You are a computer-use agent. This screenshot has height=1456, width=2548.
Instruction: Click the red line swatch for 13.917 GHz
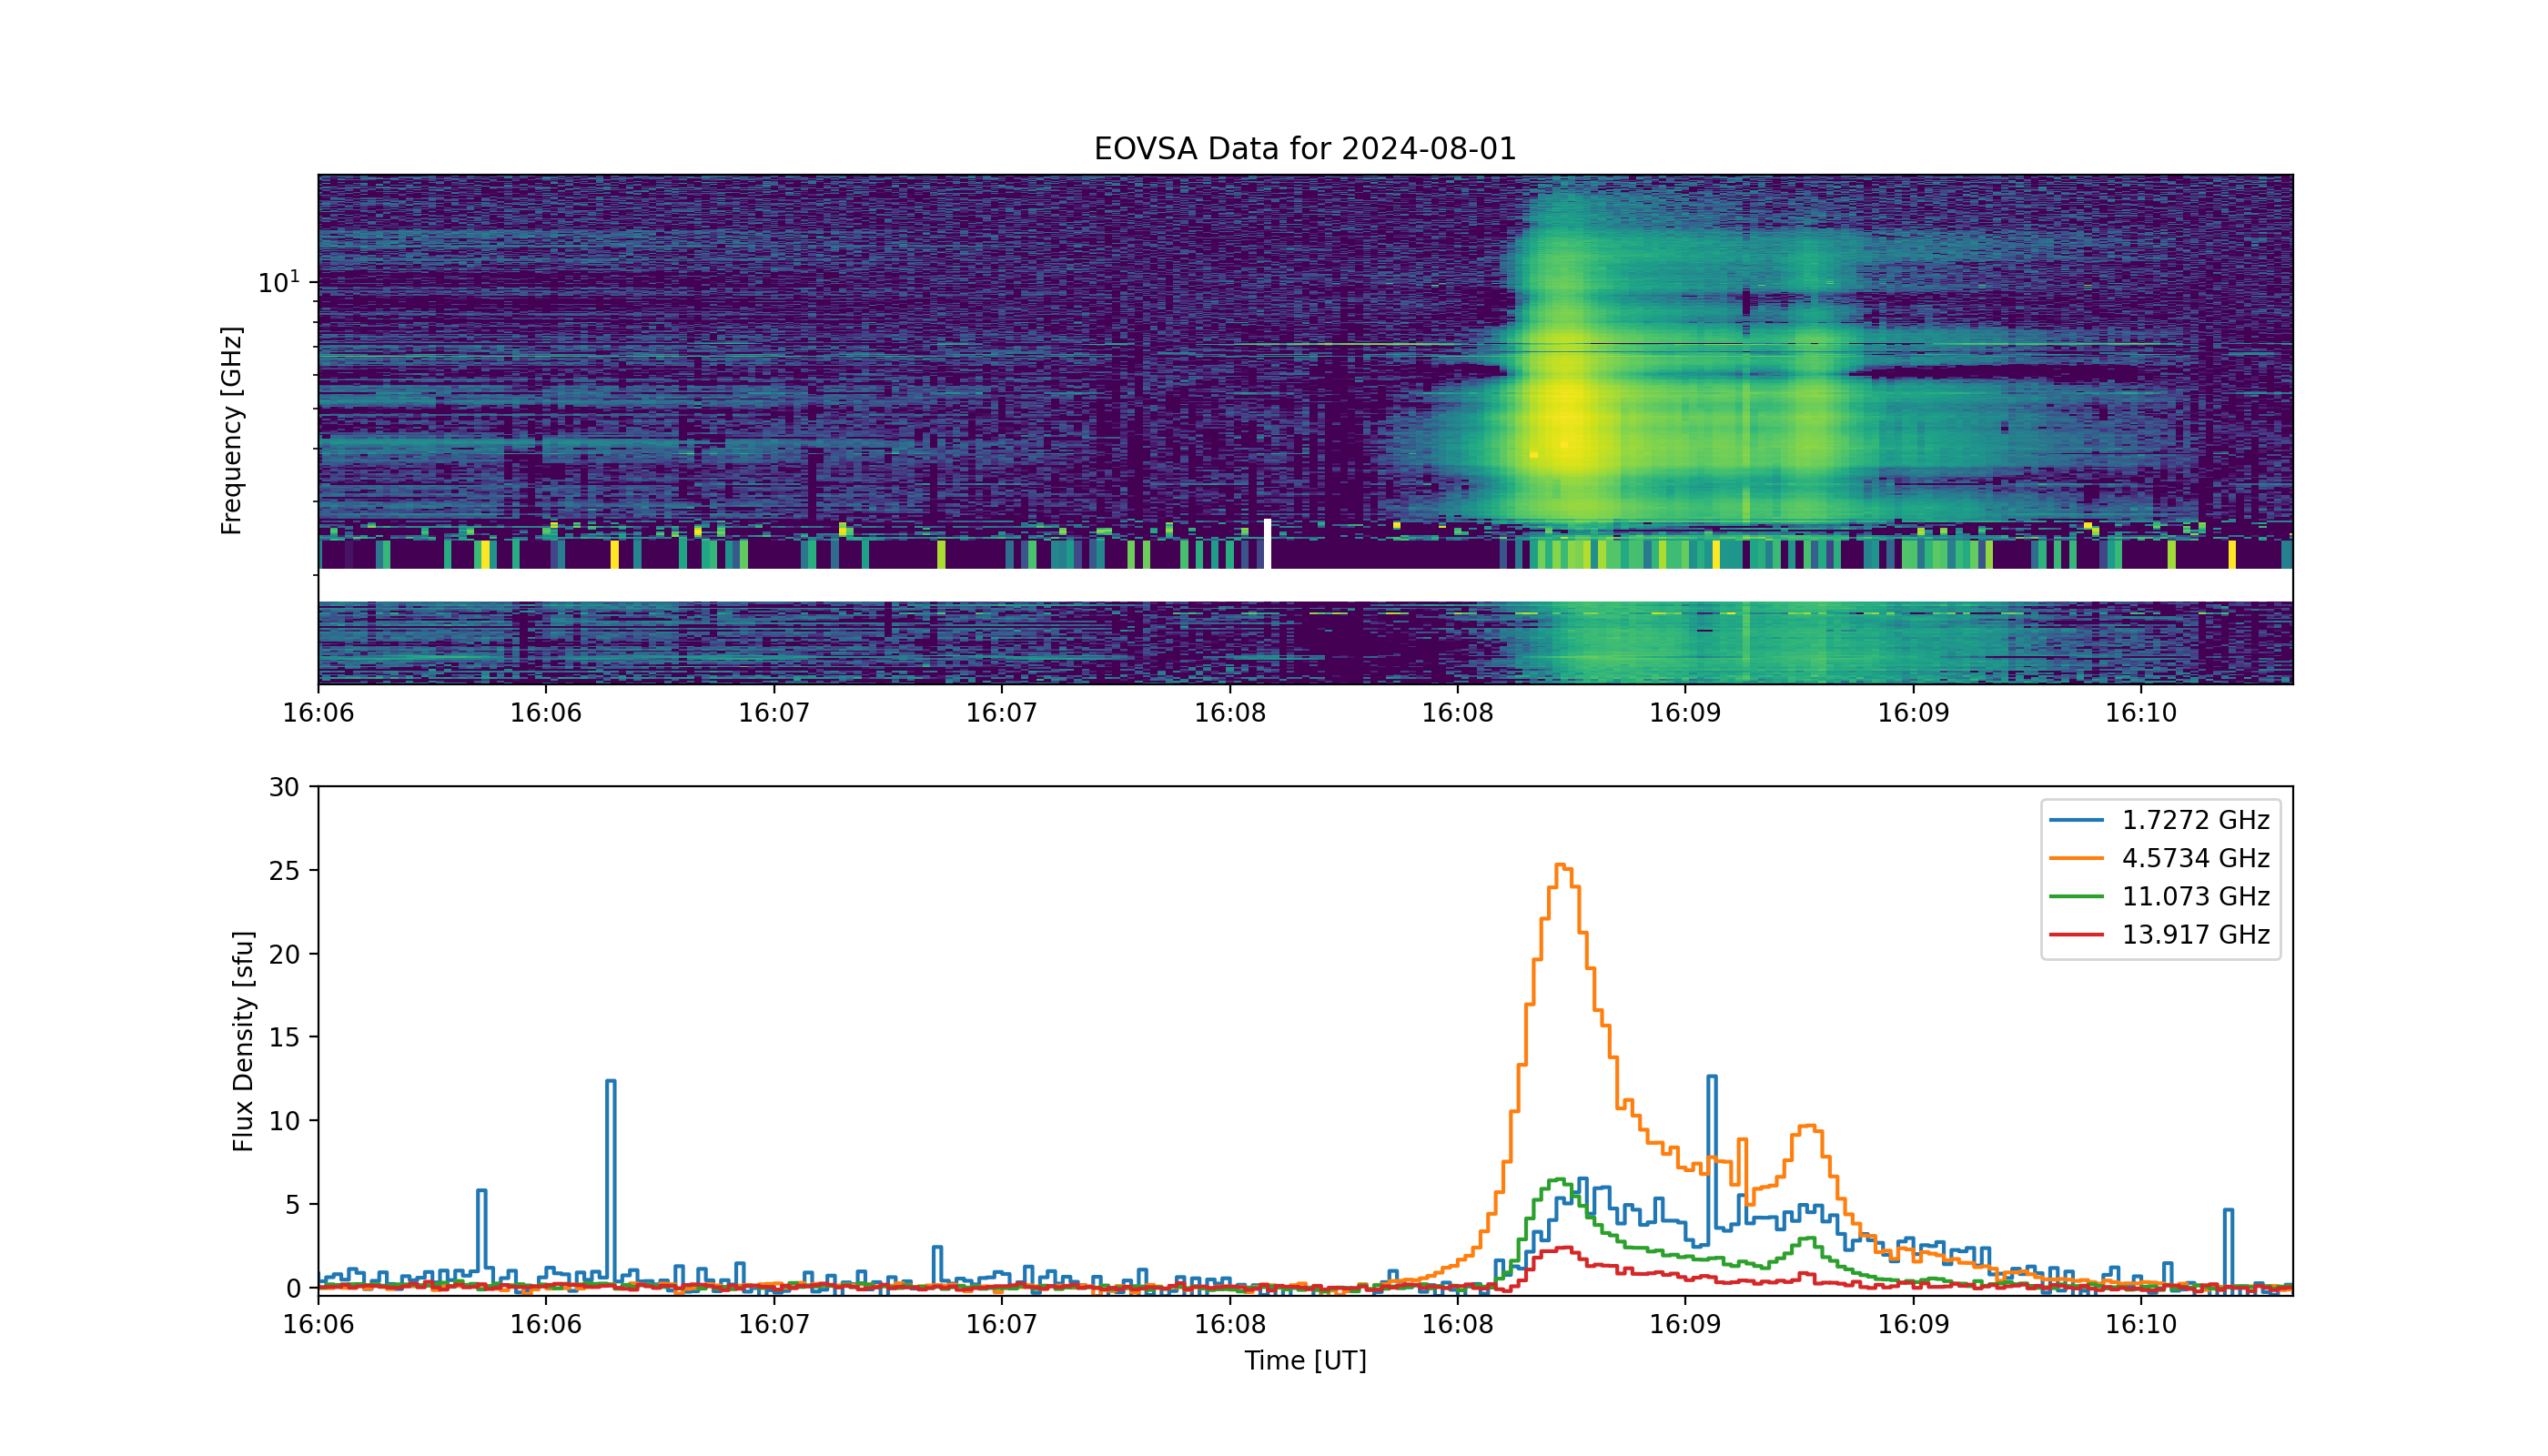tap(2077, 934)
